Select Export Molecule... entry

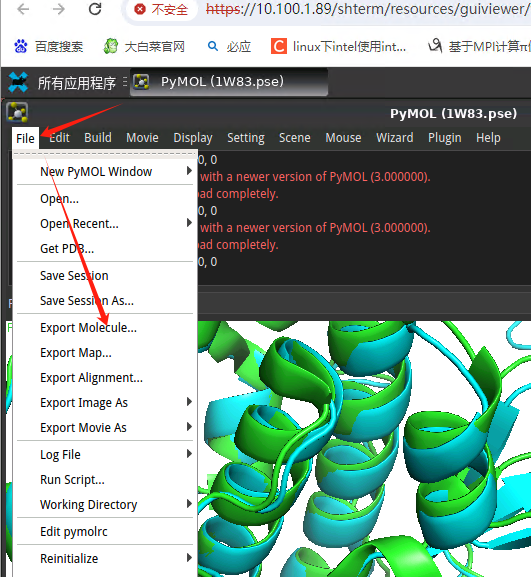(105, 328)
